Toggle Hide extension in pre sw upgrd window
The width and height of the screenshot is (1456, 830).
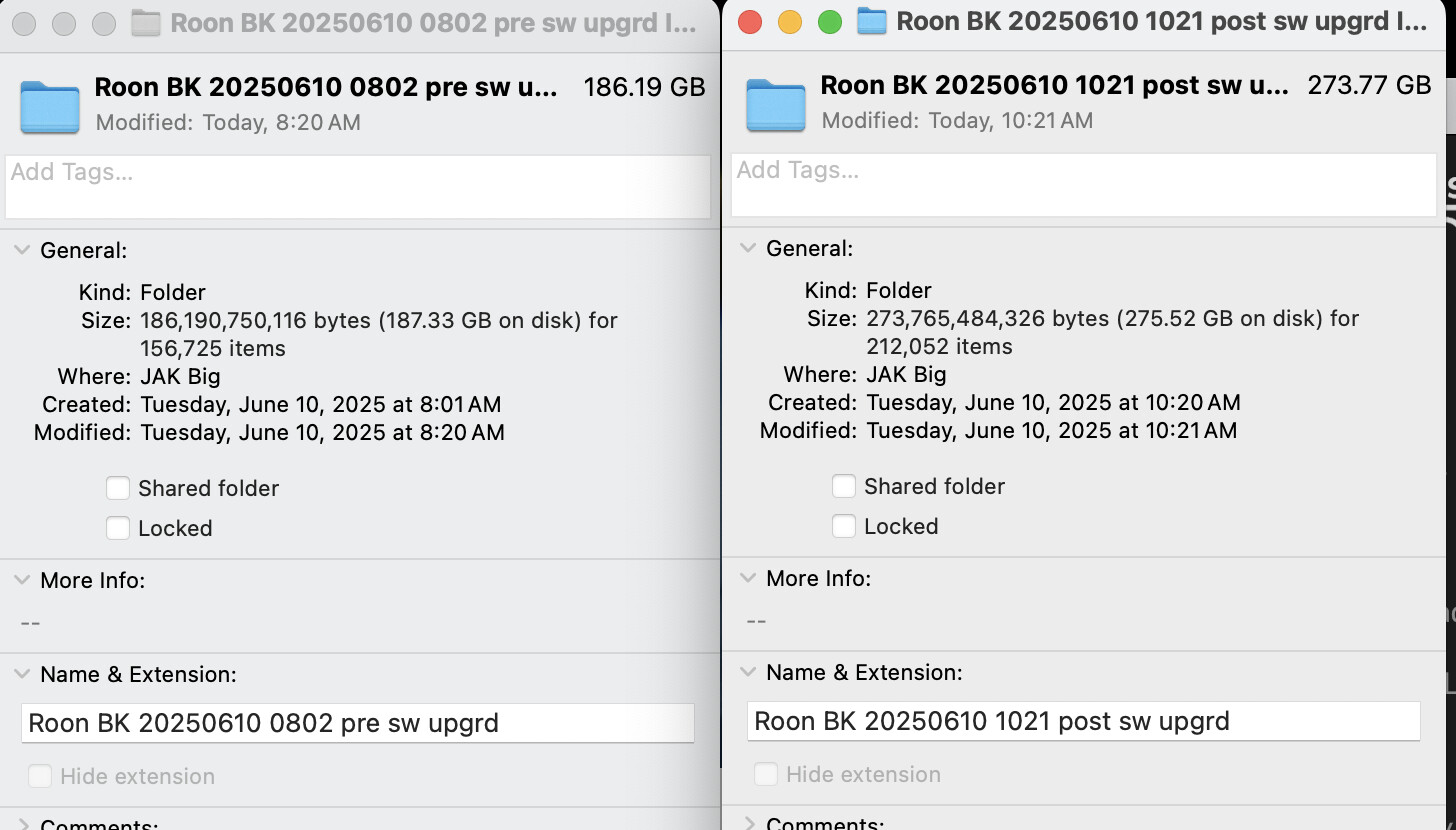point(40,776)
